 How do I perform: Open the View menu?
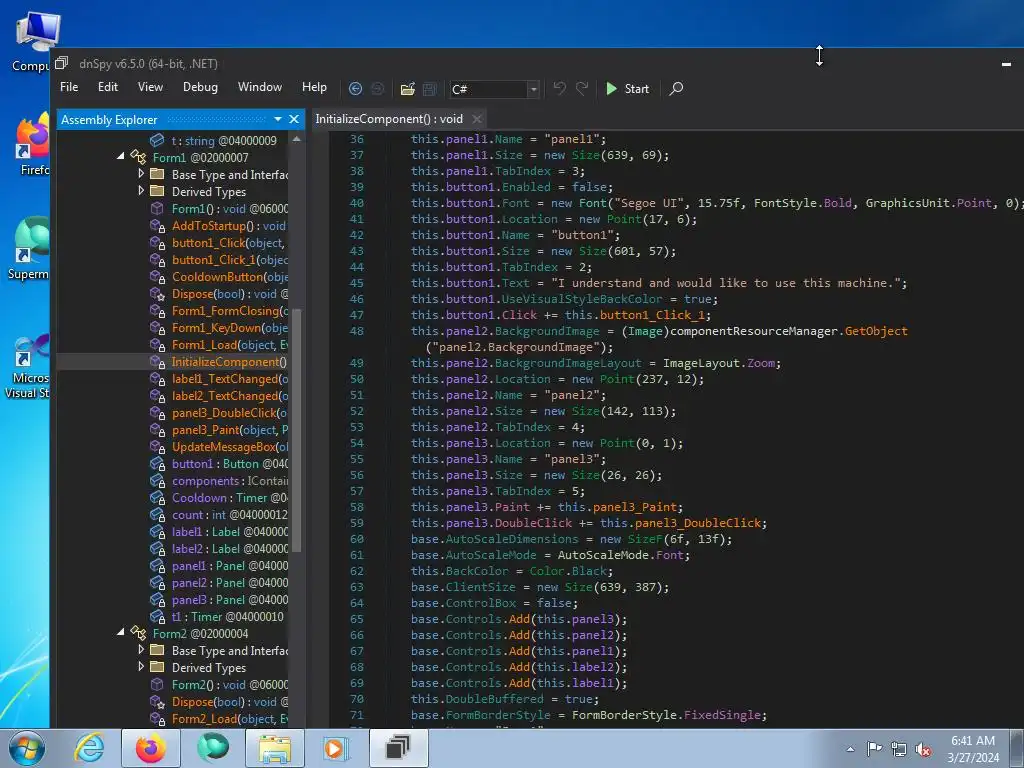click(150, 87)
